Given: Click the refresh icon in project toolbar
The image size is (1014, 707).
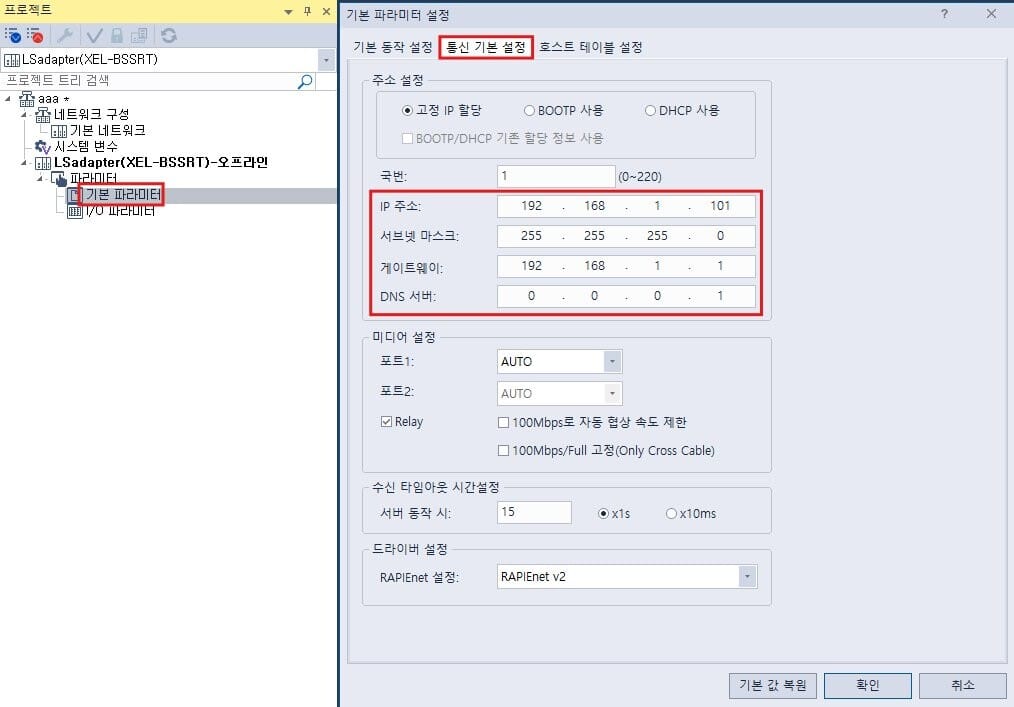Looking at the screenshot, I should pos(169,35).
